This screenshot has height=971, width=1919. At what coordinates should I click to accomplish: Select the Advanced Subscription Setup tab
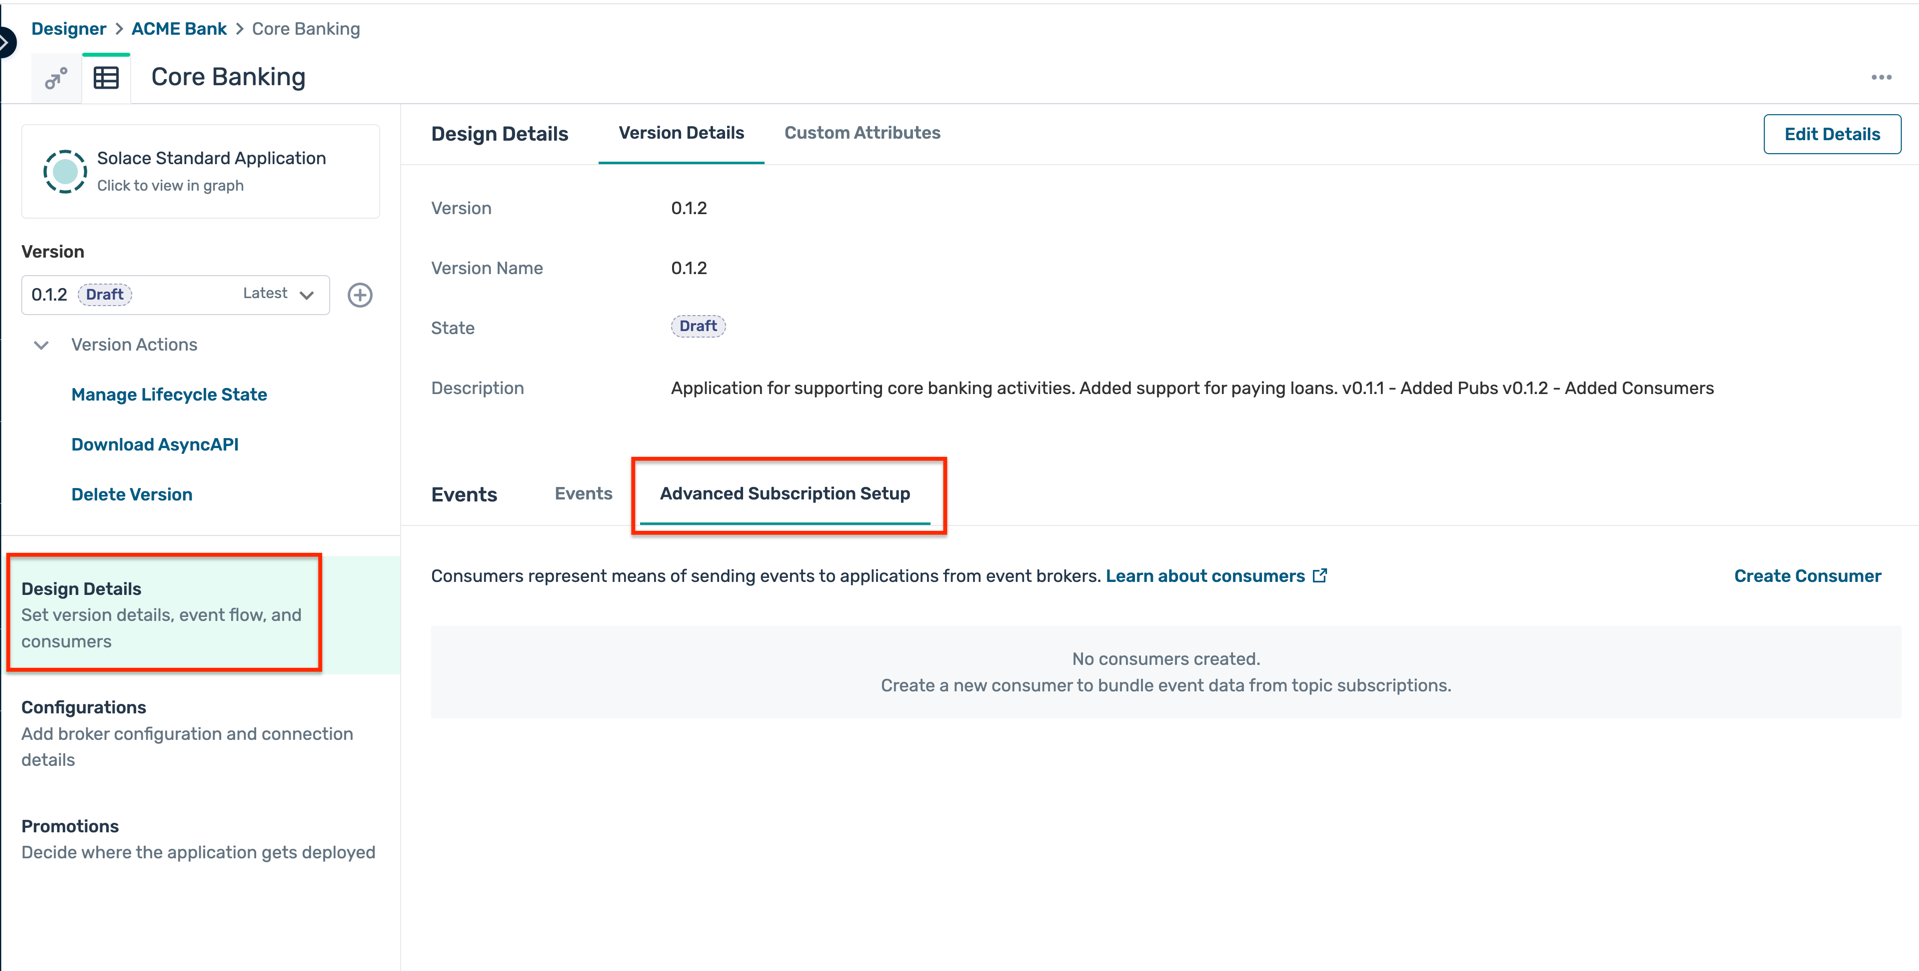784,493
